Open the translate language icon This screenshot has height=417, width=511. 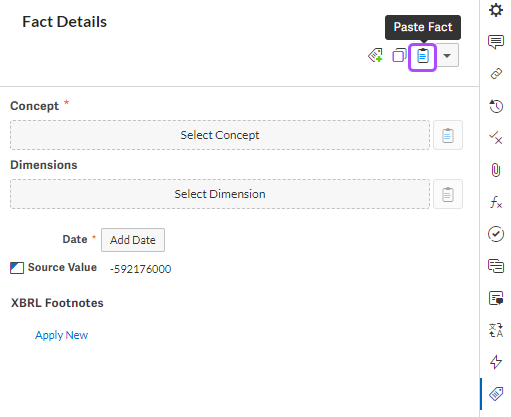coord(496,330)
